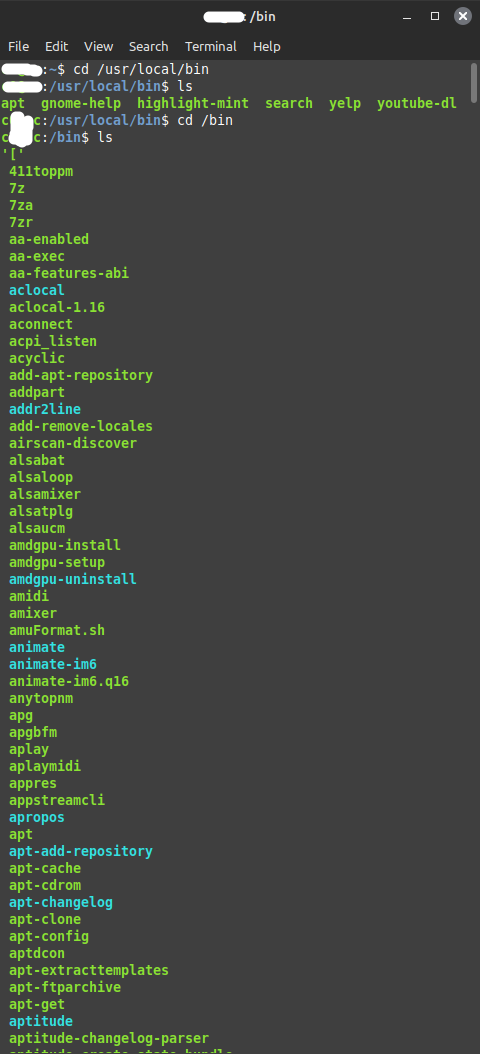This screenshot has height=1054, width=480.
Task: Open the Search menu
Action: [x=149, y=46]
